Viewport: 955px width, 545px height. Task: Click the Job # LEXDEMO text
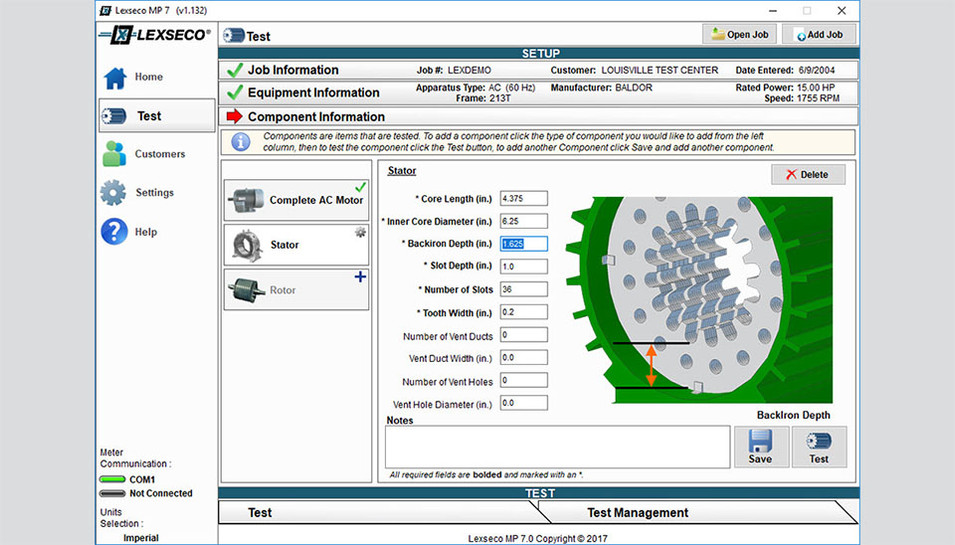point(454,70)
